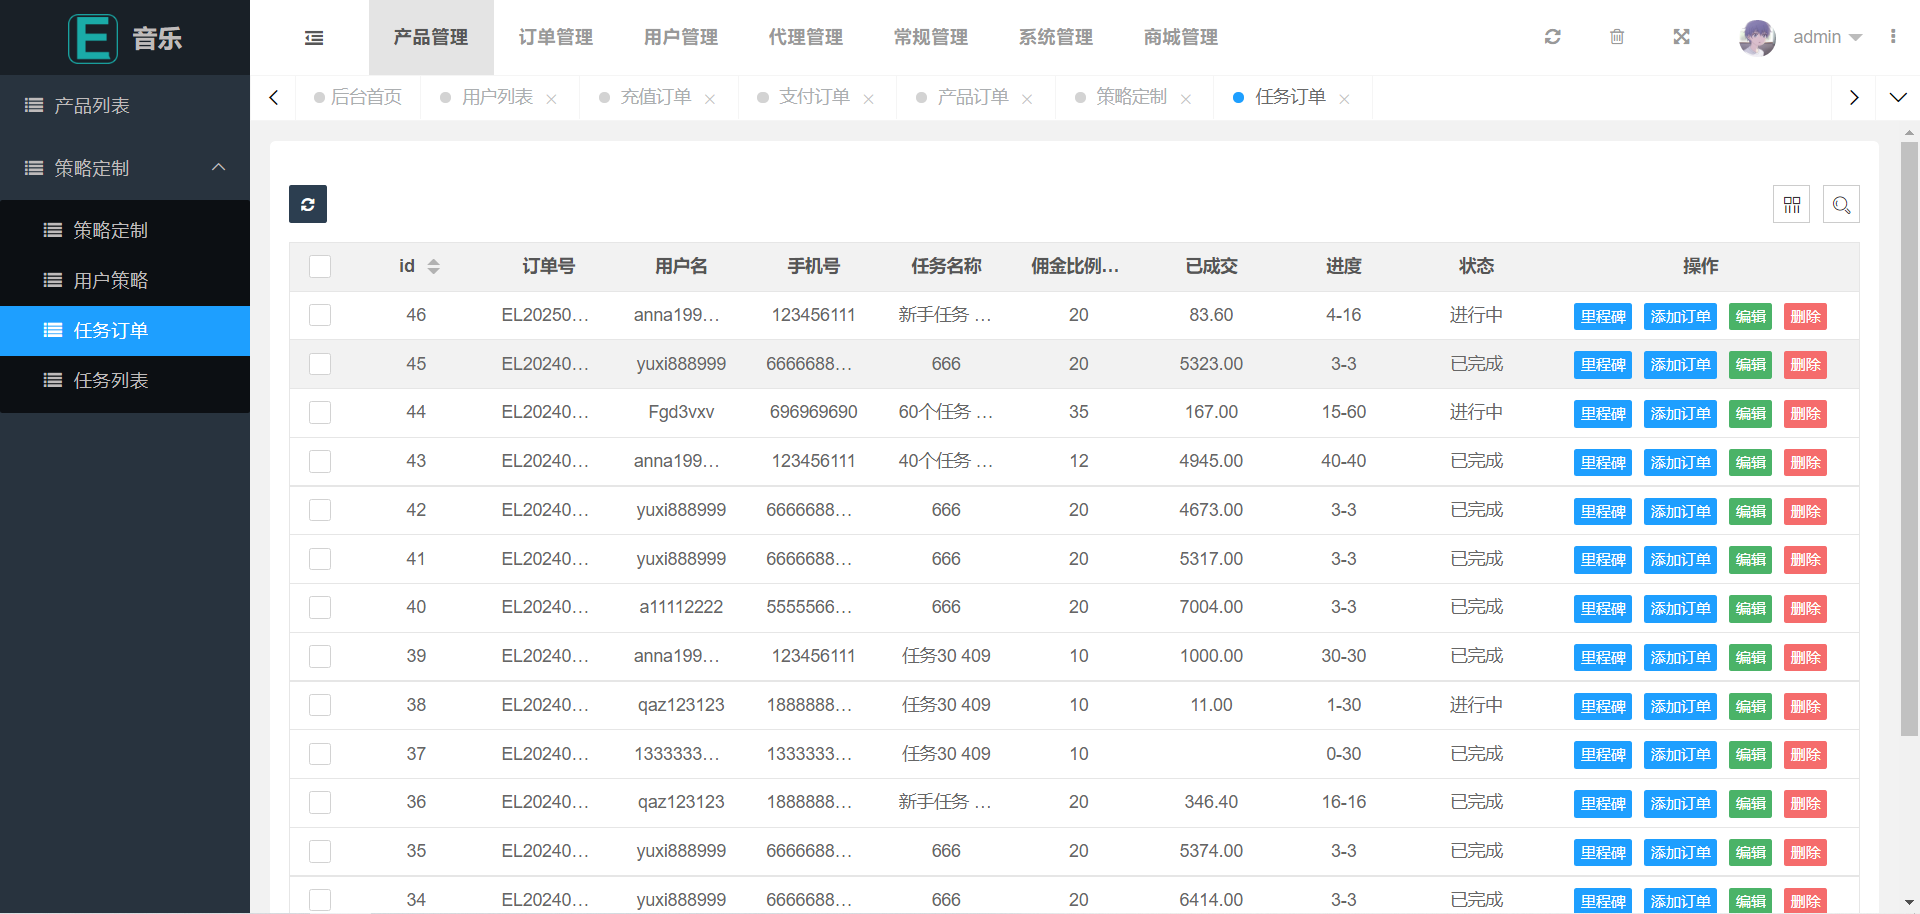1920x914 pixels.
Task: Toggle fullscreen mode icon
Action: pyautogui.click(x=1681, y=37)
